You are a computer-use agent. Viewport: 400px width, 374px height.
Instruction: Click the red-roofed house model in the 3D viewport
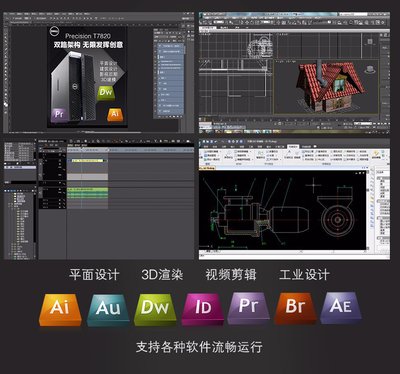point(328,87)
